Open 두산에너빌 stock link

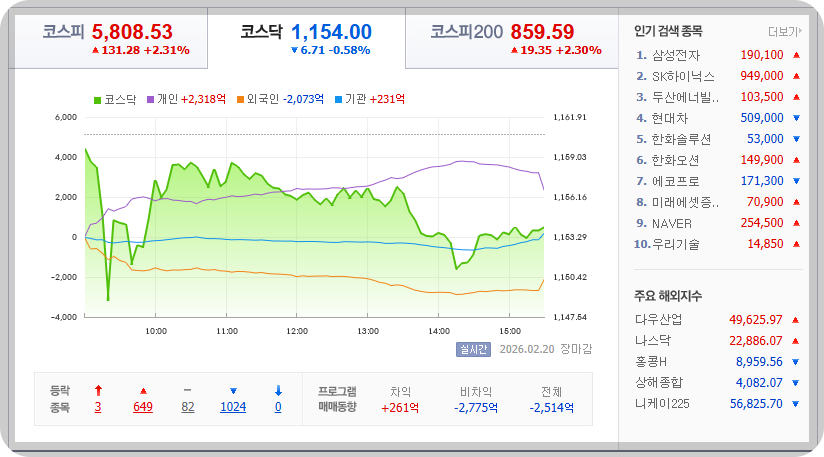click(x=685, y=97)
